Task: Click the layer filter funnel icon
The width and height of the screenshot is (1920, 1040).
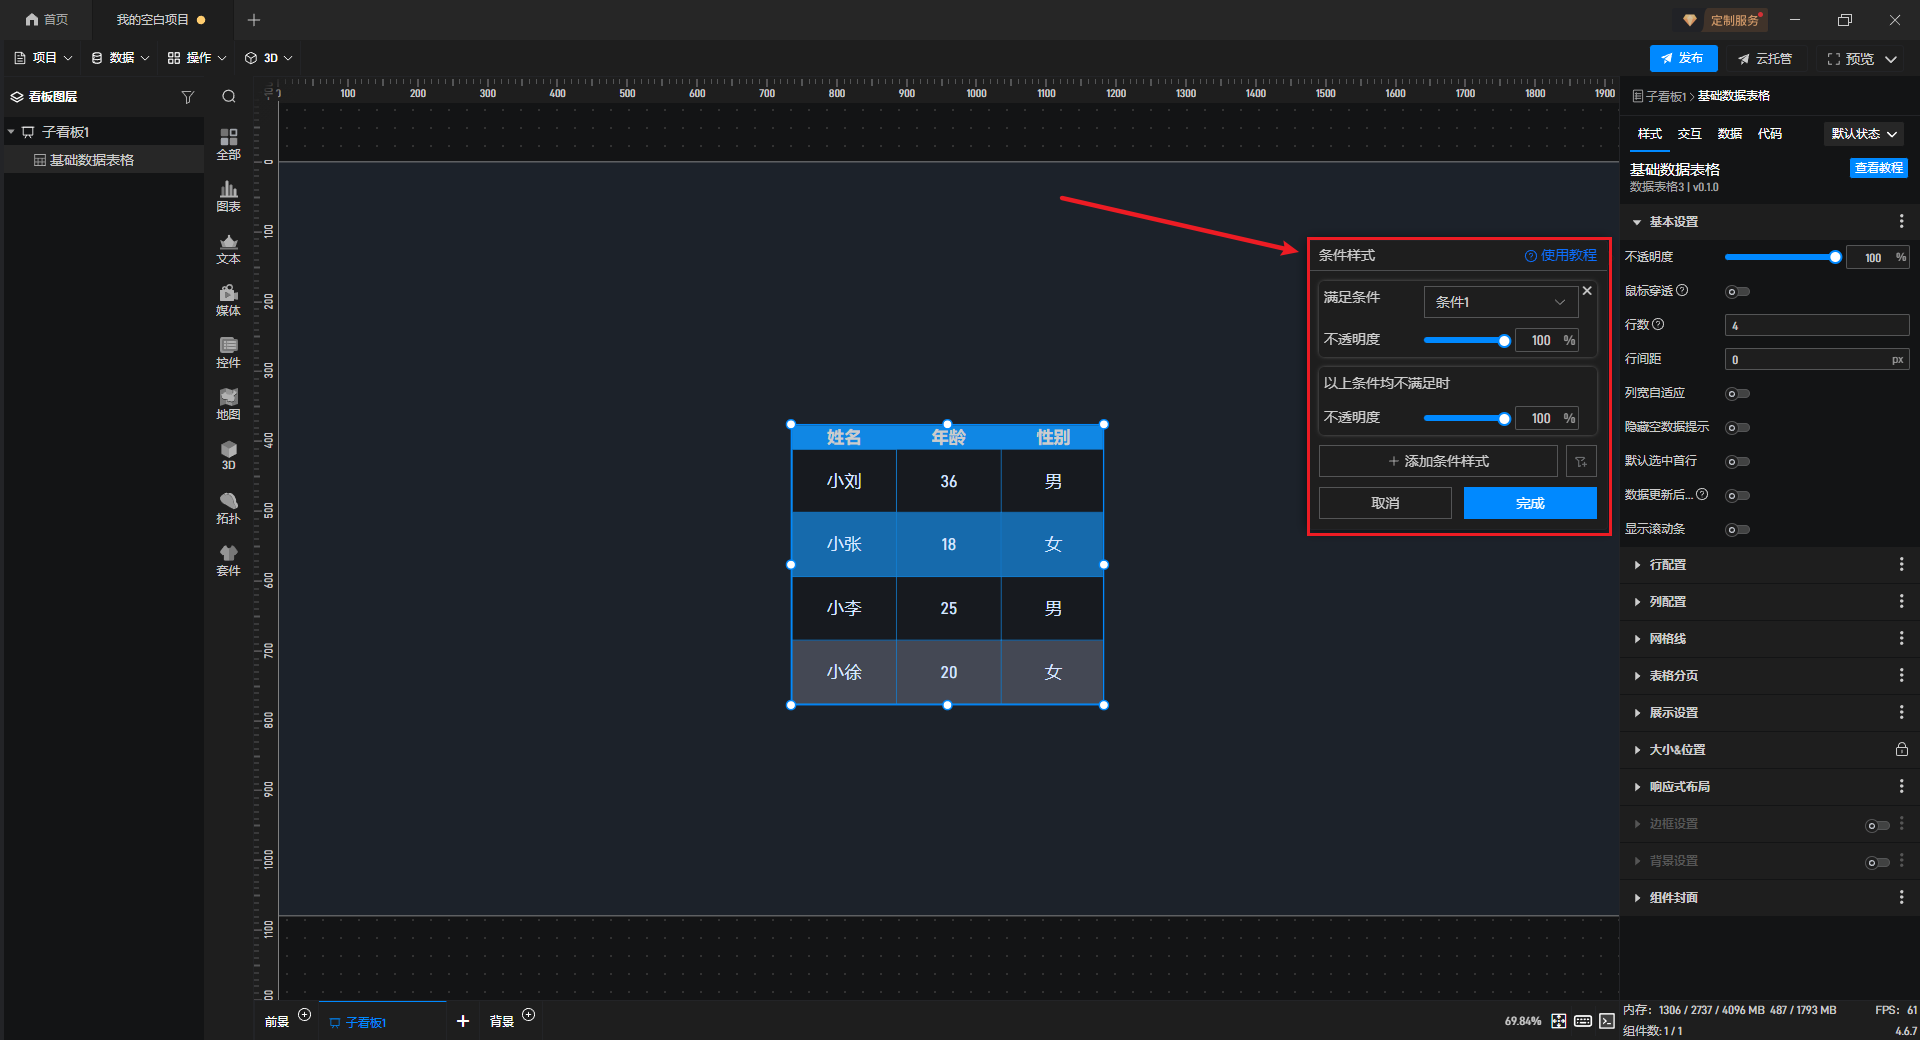Action: pos(187,97)
